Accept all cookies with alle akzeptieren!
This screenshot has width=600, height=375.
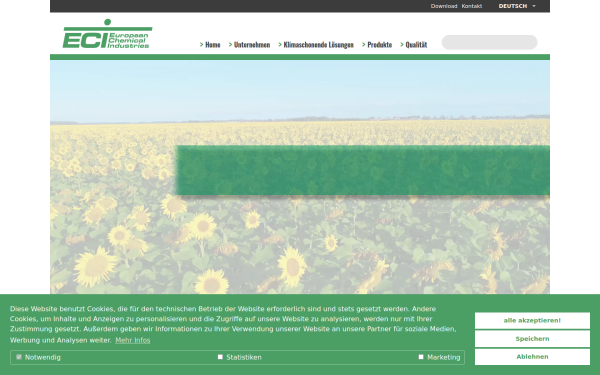532,321
